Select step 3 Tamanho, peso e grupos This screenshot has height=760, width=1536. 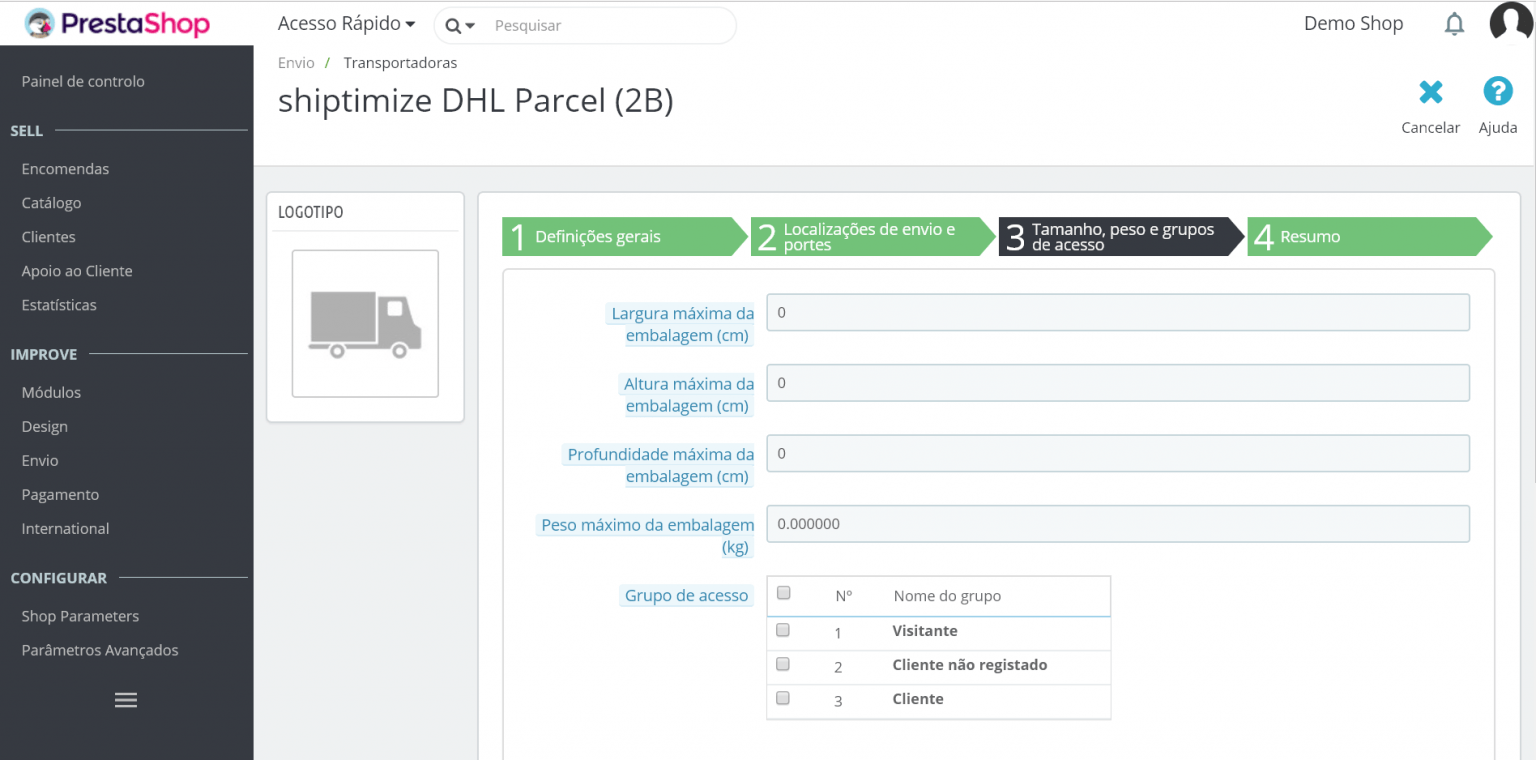(x=1121, y=237)
